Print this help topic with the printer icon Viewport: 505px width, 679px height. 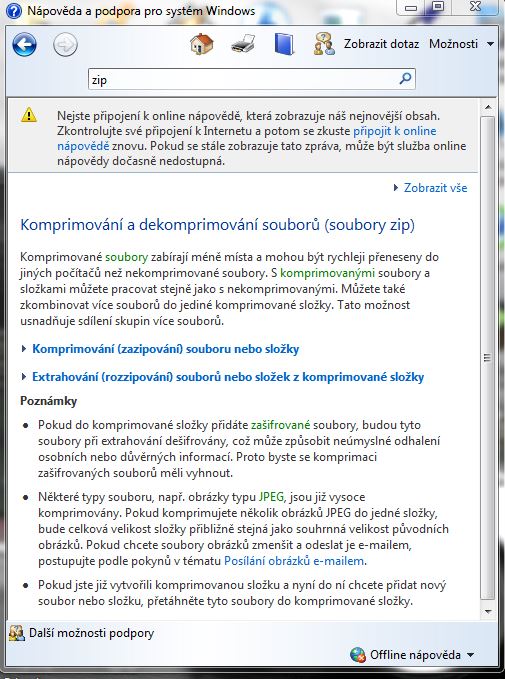(x=243, y=44)
